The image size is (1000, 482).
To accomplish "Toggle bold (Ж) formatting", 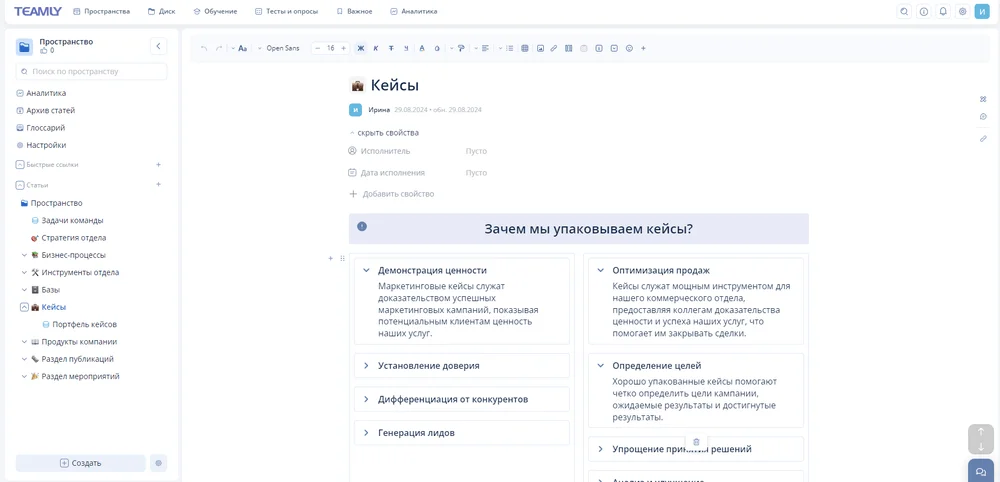I will tap(361, 48).
